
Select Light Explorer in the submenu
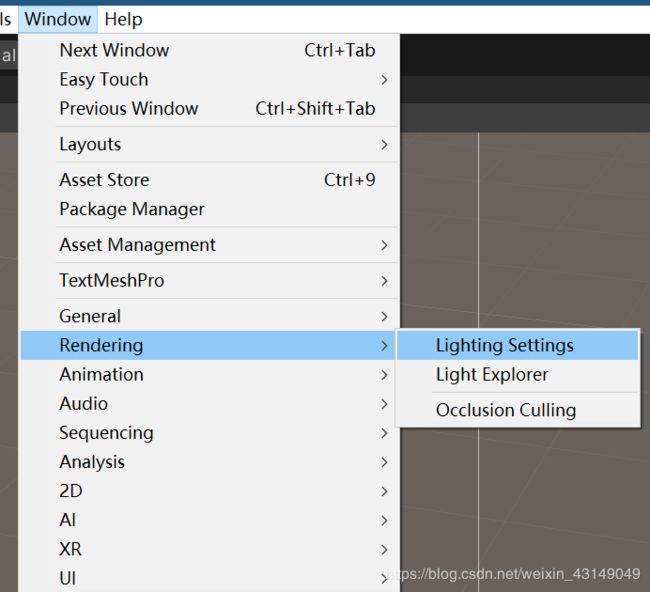(x=517, y=375)
